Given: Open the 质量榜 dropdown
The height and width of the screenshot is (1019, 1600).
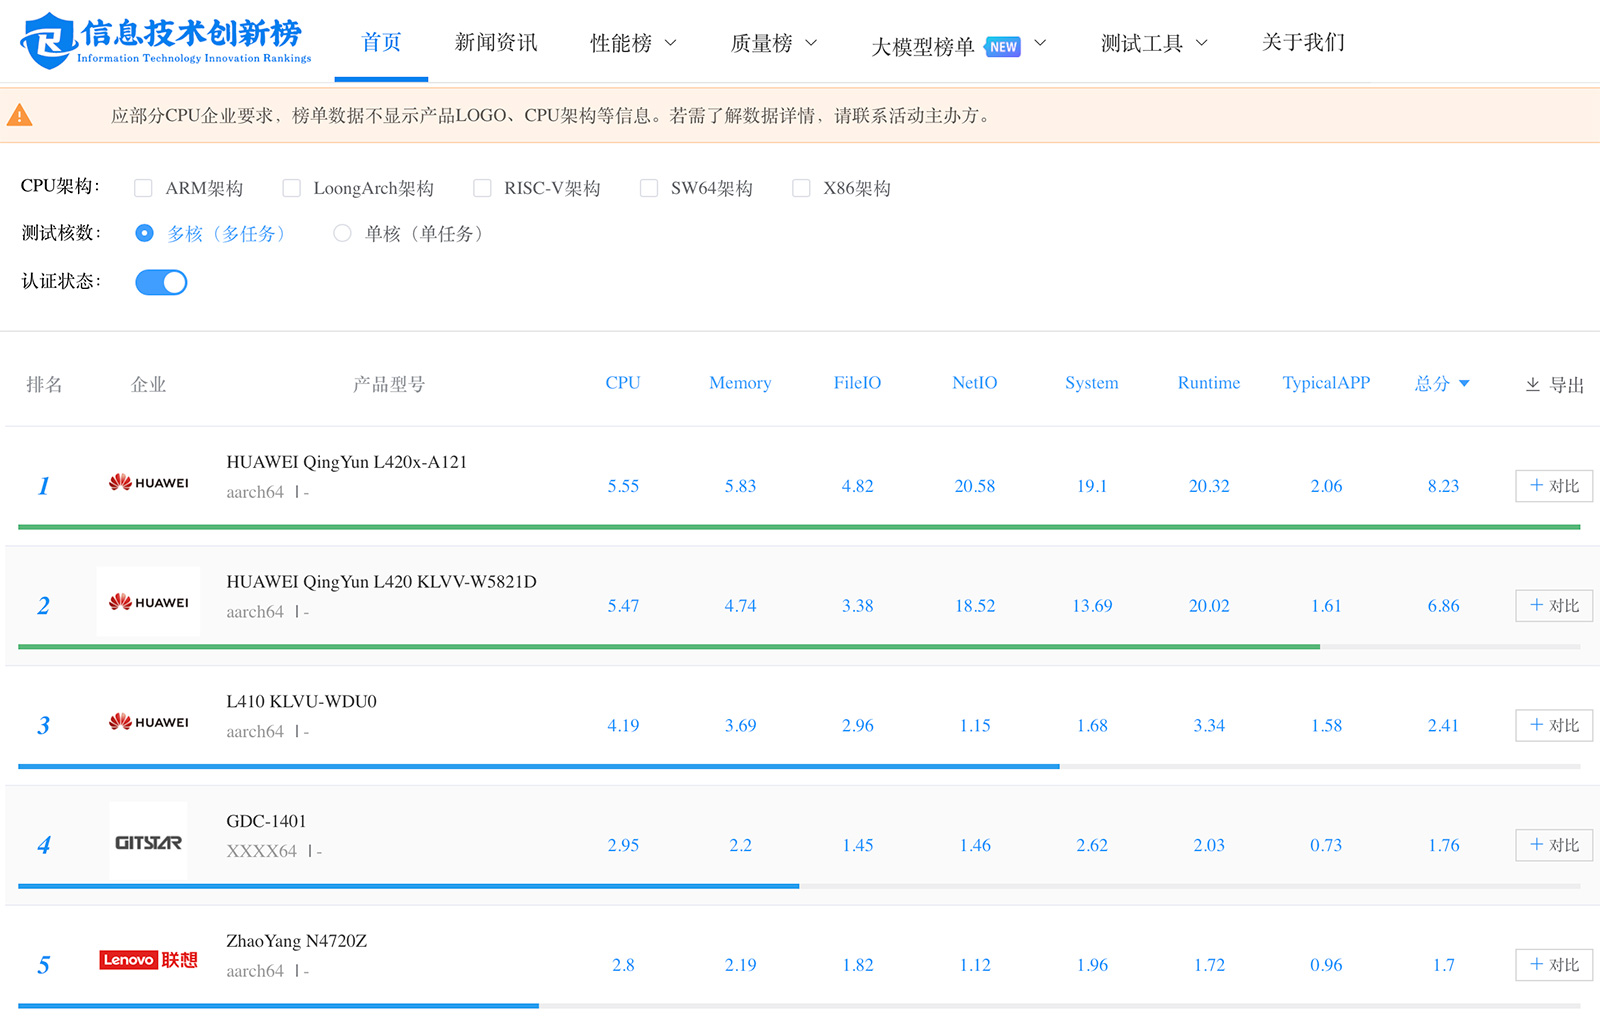Looking at the screenshot, I should pyautogui.click(x=773, y=43).
